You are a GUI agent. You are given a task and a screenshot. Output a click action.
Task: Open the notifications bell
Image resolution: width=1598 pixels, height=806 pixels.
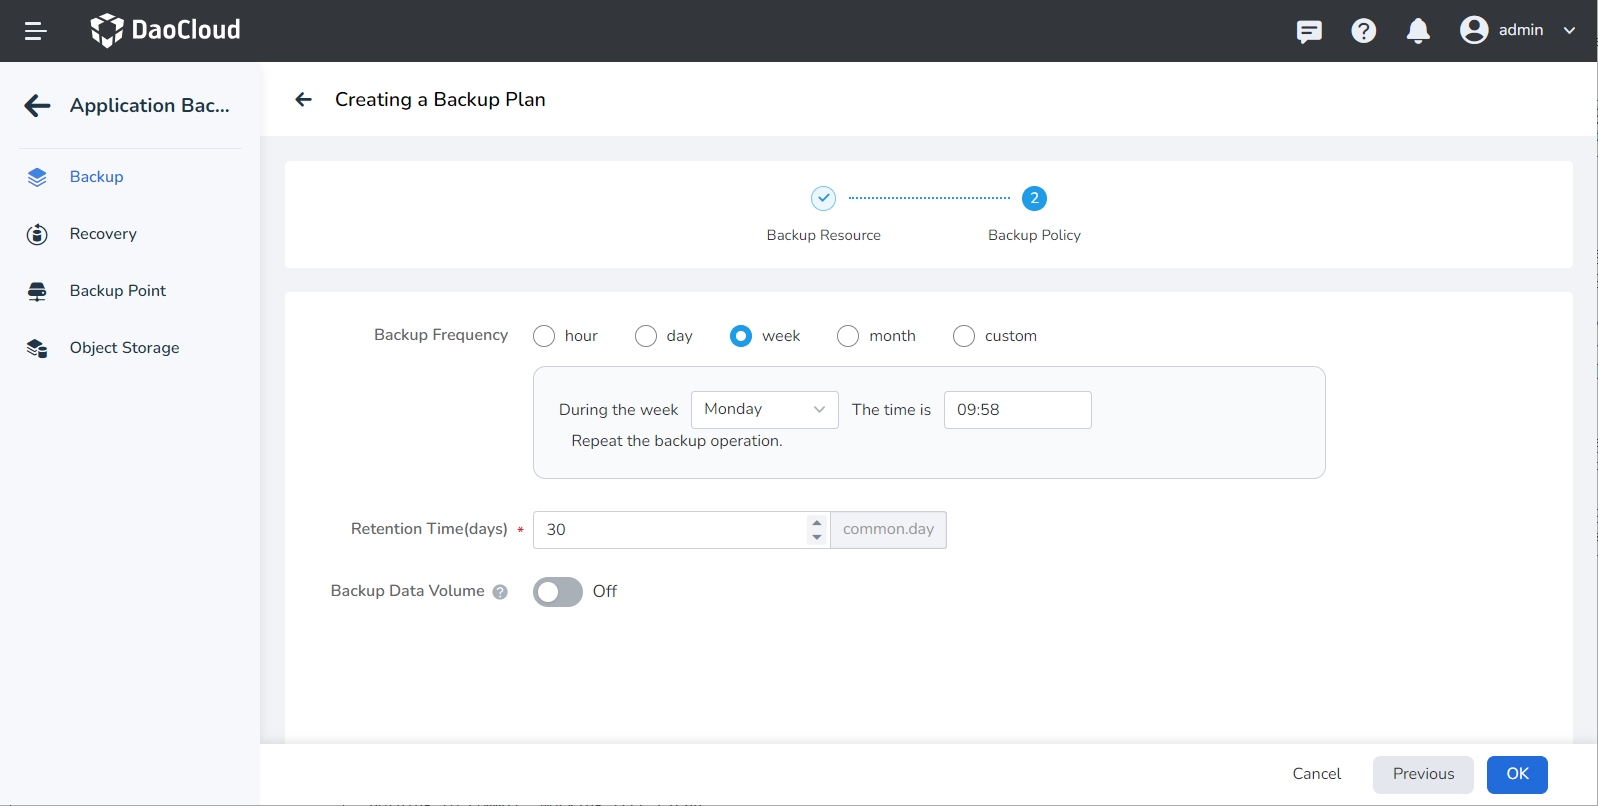click(x=1417, y=31)
